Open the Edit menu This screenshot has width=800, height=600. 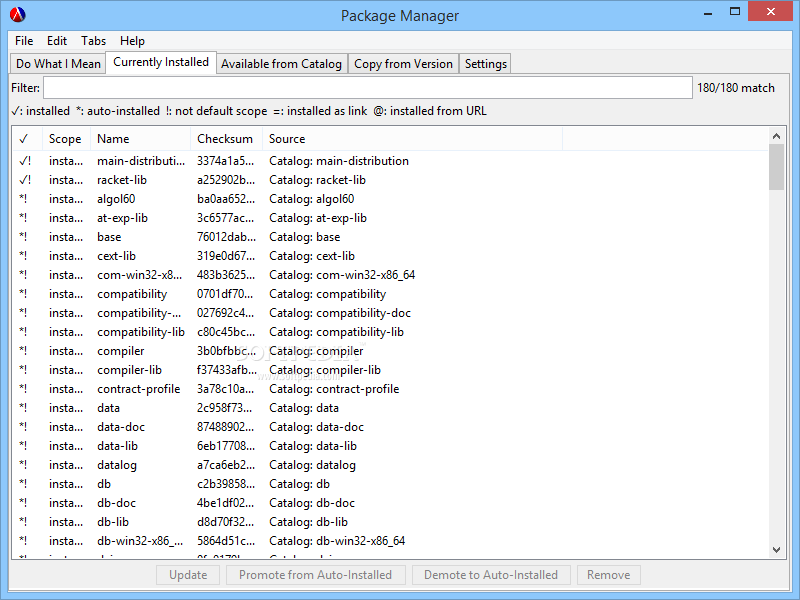(x=57, y=41)
